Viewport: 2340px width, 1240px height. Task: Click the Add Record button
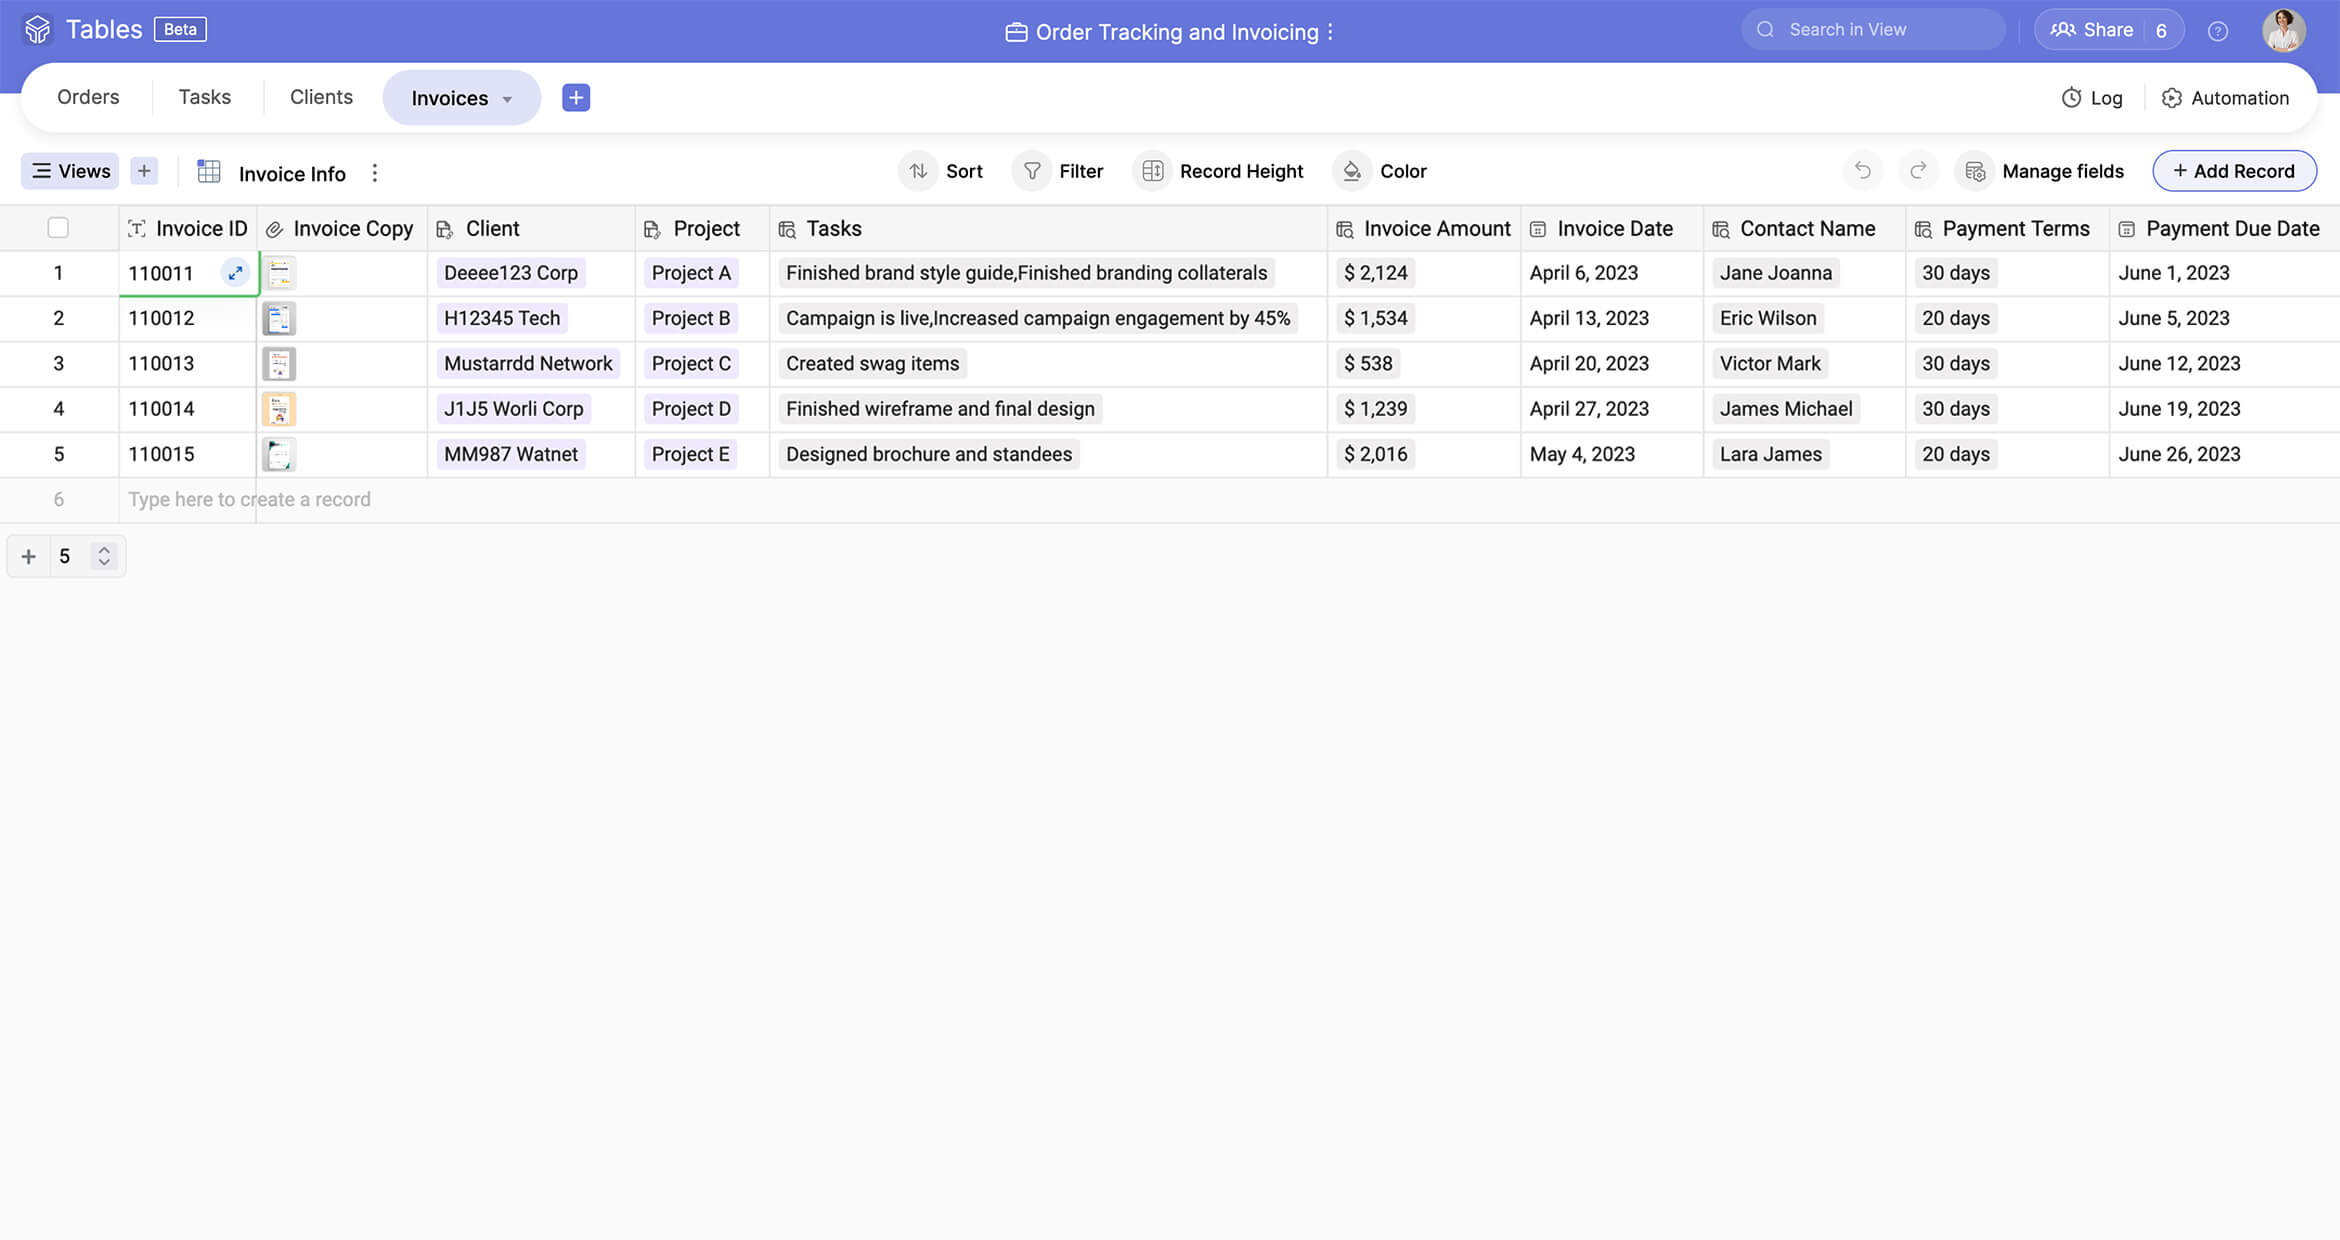2233,171
